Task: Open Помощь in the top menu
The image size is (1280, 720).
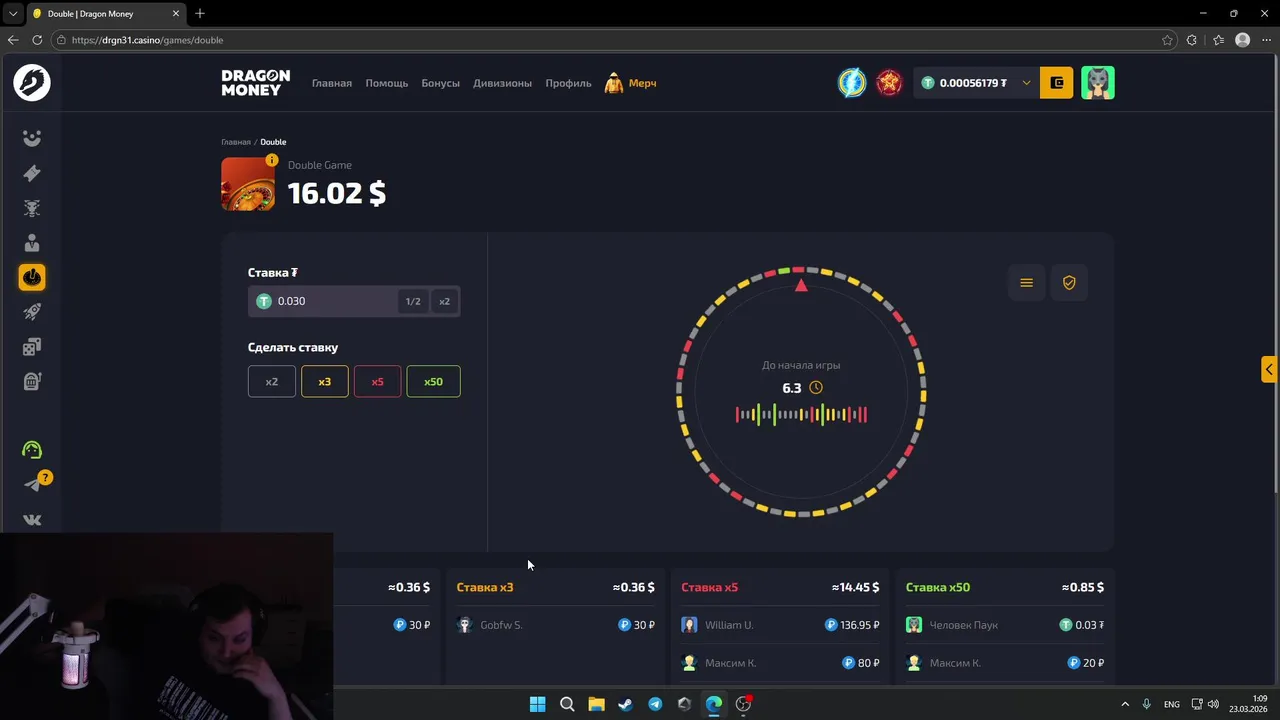Action: tap(387, 83)
